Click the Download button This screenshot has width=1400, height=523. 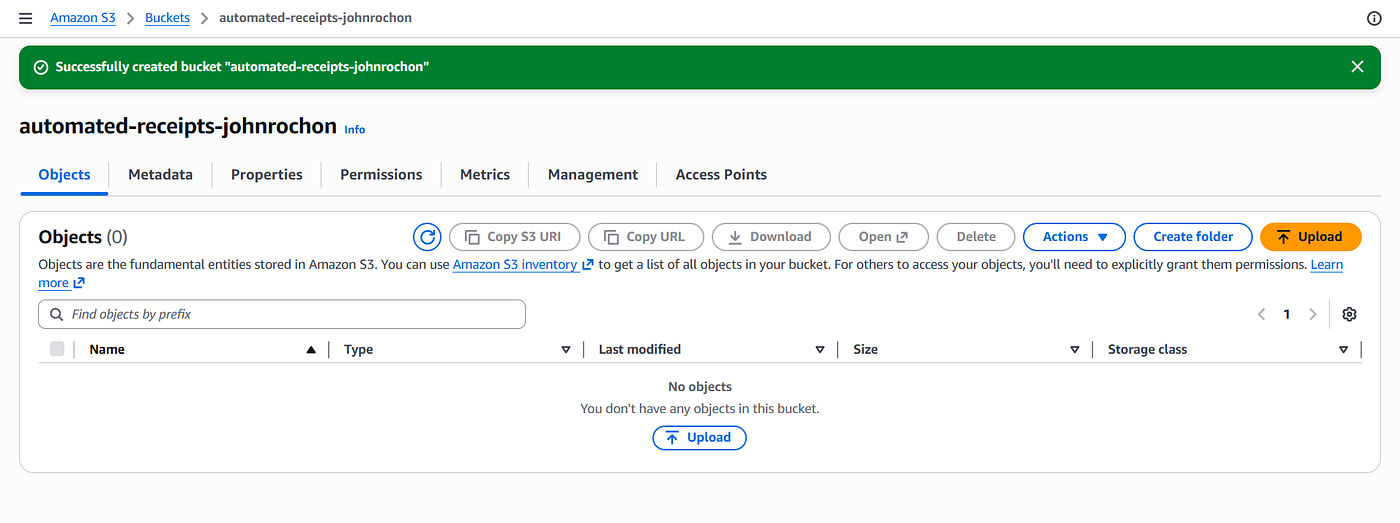(771, 237)
